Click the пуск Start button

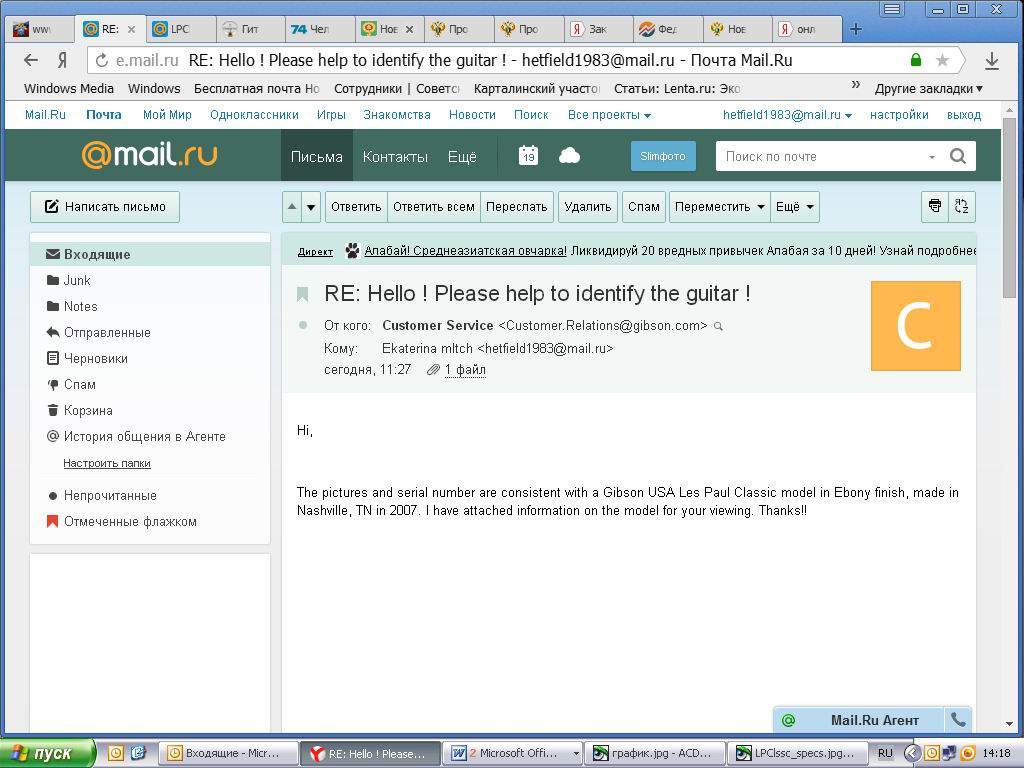click(x=46, y=753)
